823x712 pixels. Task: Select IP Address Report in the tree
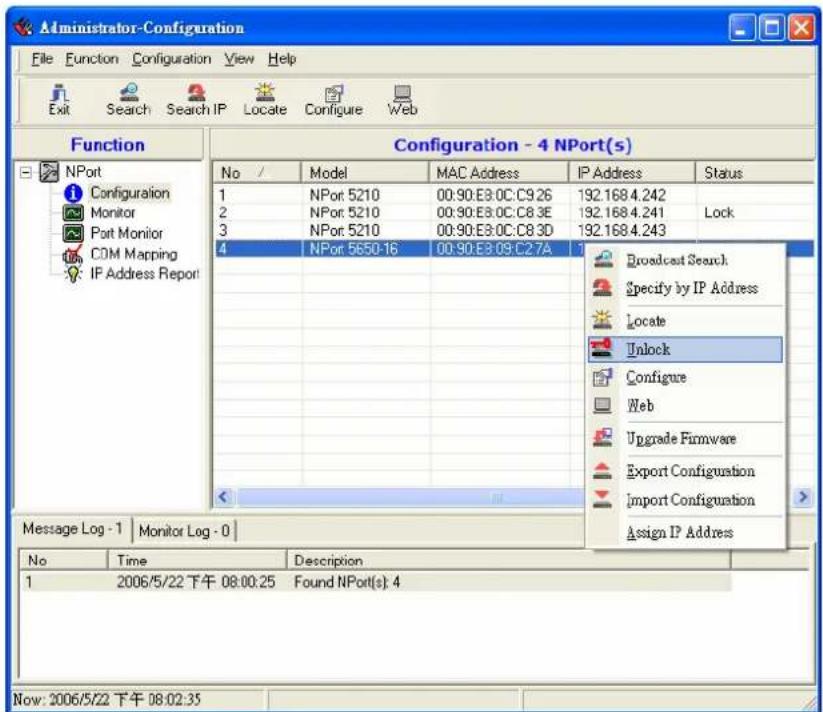(x=144, y=274)
